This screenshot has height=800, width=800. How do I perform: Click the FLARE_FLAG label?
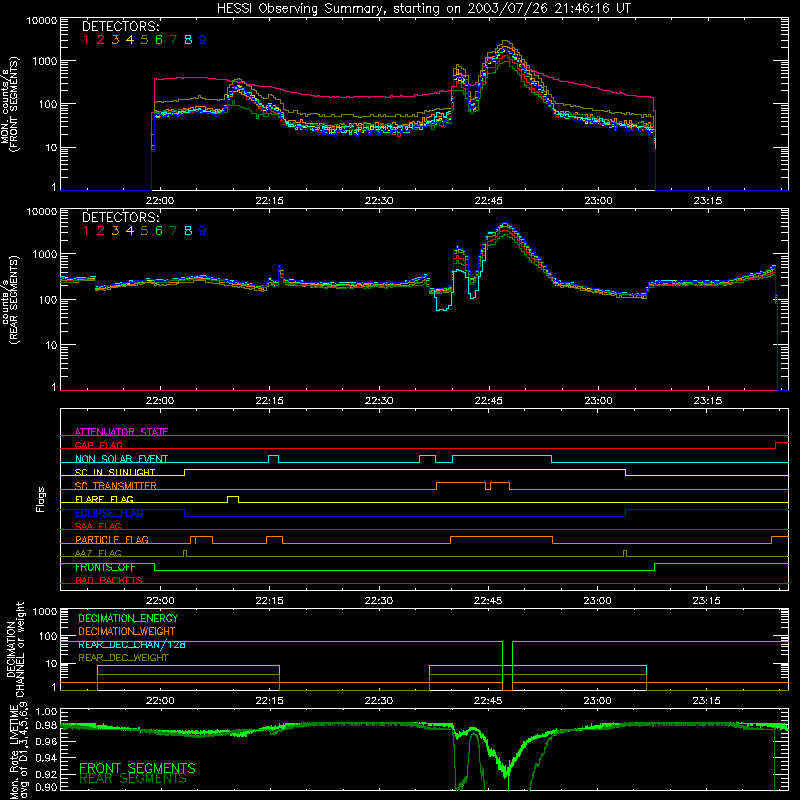point(104,499)
